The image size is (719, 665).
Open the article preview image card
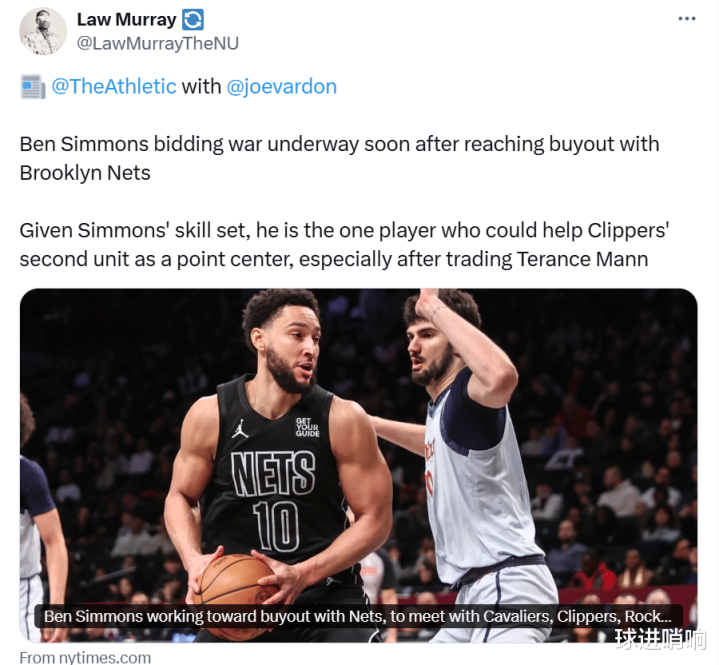coord(359,465)
